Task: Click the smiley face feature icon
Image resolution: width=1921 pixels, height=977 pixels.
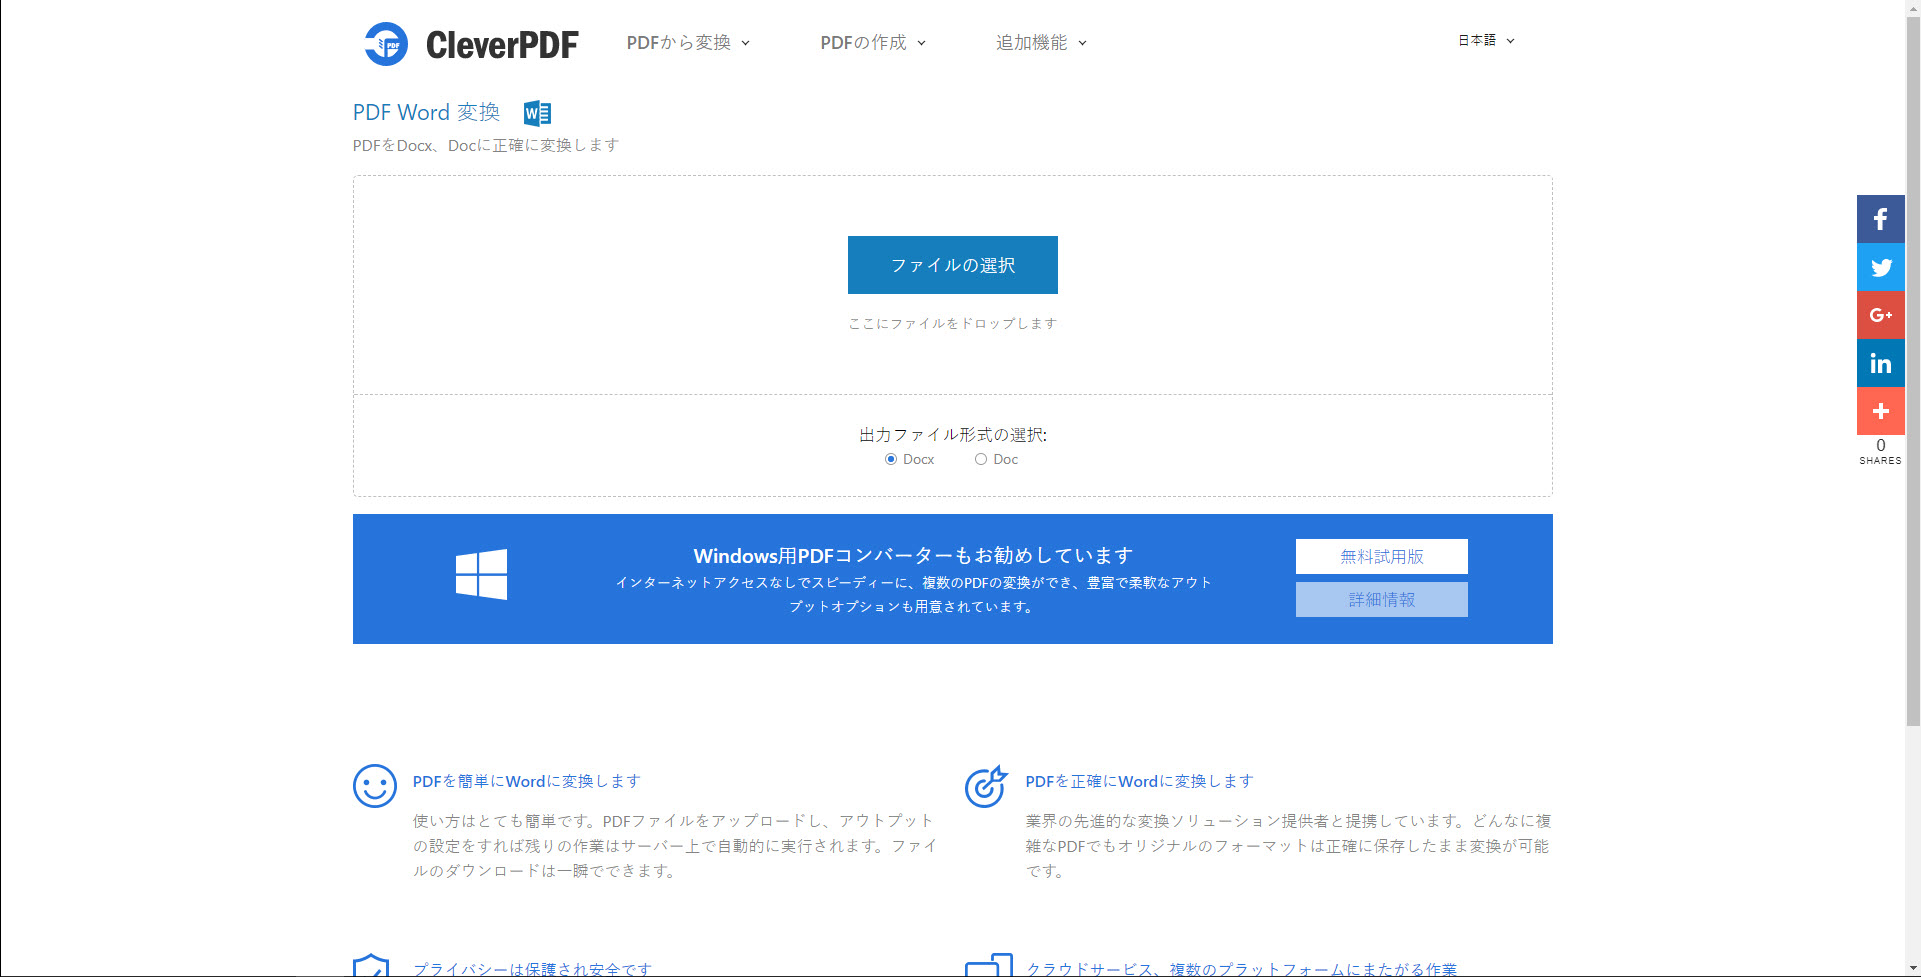Action: coord(375,786)
